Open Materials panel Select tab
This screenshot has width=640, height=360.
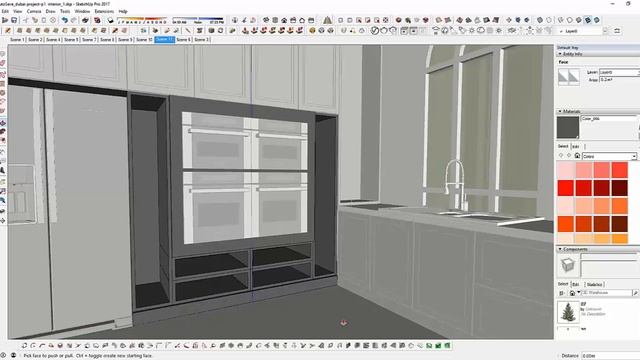coord(563,146)
